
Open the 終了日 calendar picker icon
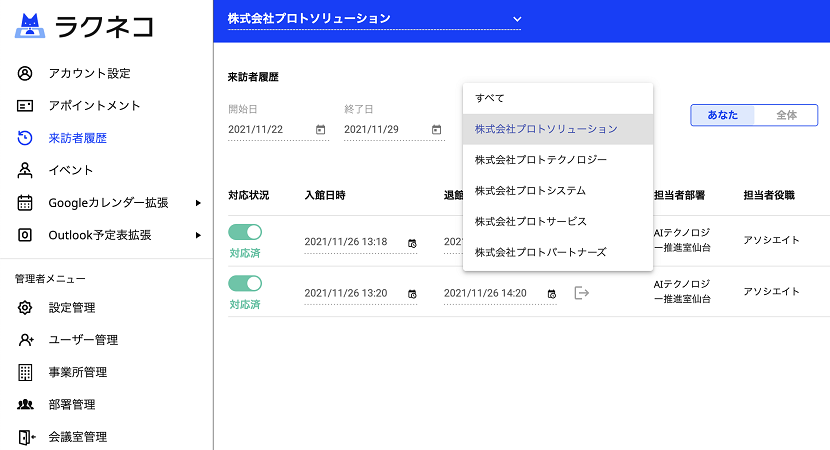(x=436, y=130)
